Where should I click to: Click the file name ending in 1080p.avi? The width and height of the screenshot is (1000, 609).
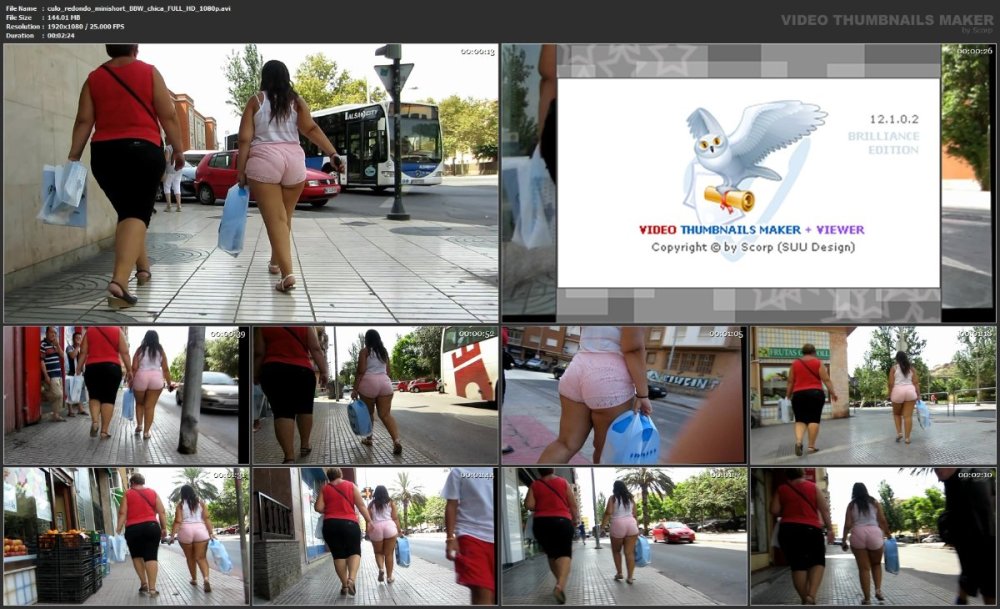click(x=139, y=9)
